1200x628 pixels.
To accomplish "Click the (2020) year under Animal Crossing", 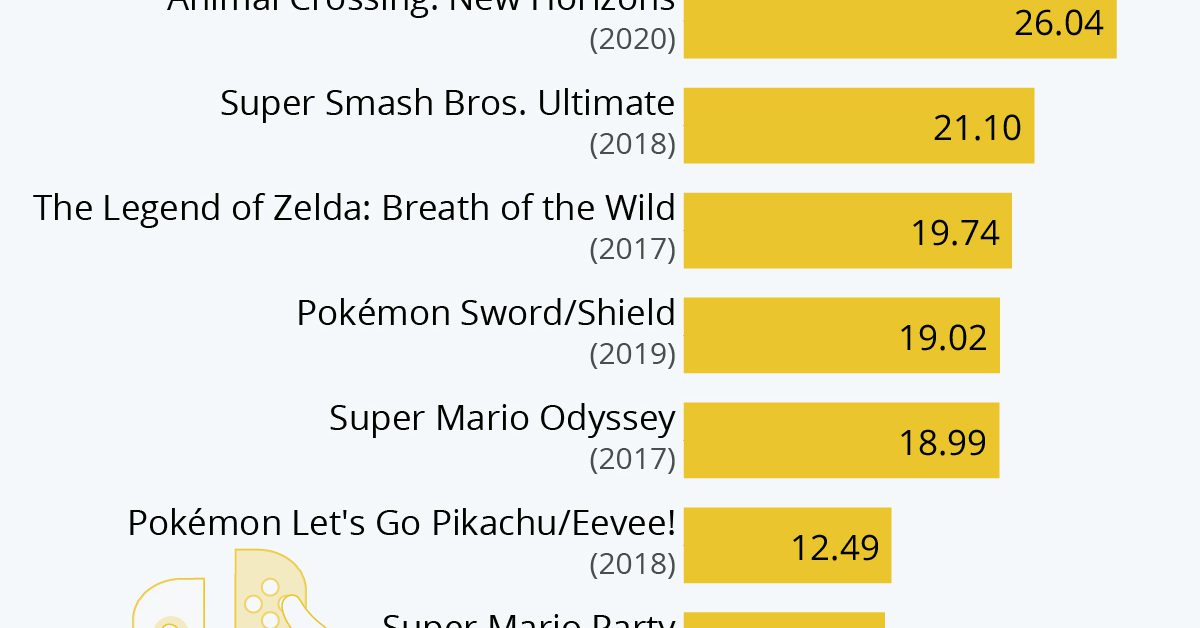I will 633,40.
